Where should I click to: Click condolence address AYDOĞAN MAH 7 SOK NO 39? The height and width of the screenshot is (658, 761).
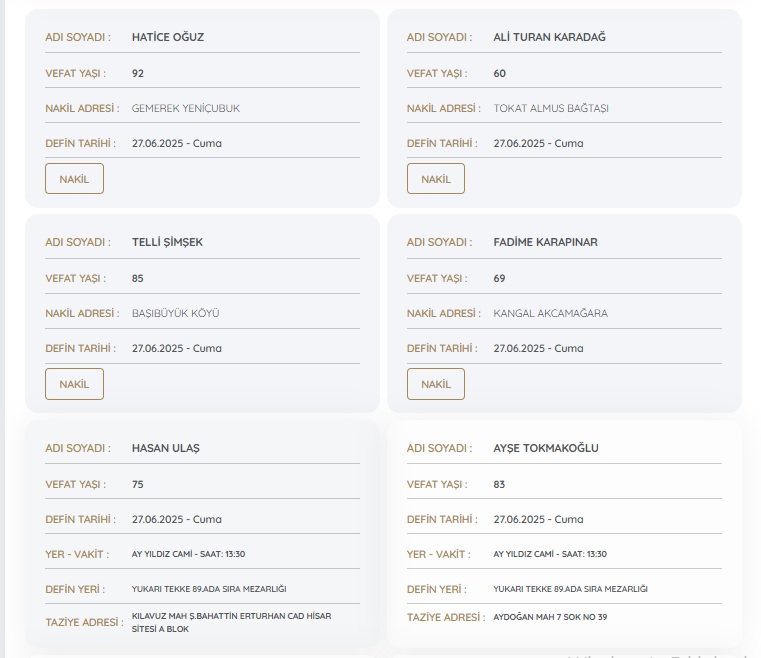[x=550, y=617]
